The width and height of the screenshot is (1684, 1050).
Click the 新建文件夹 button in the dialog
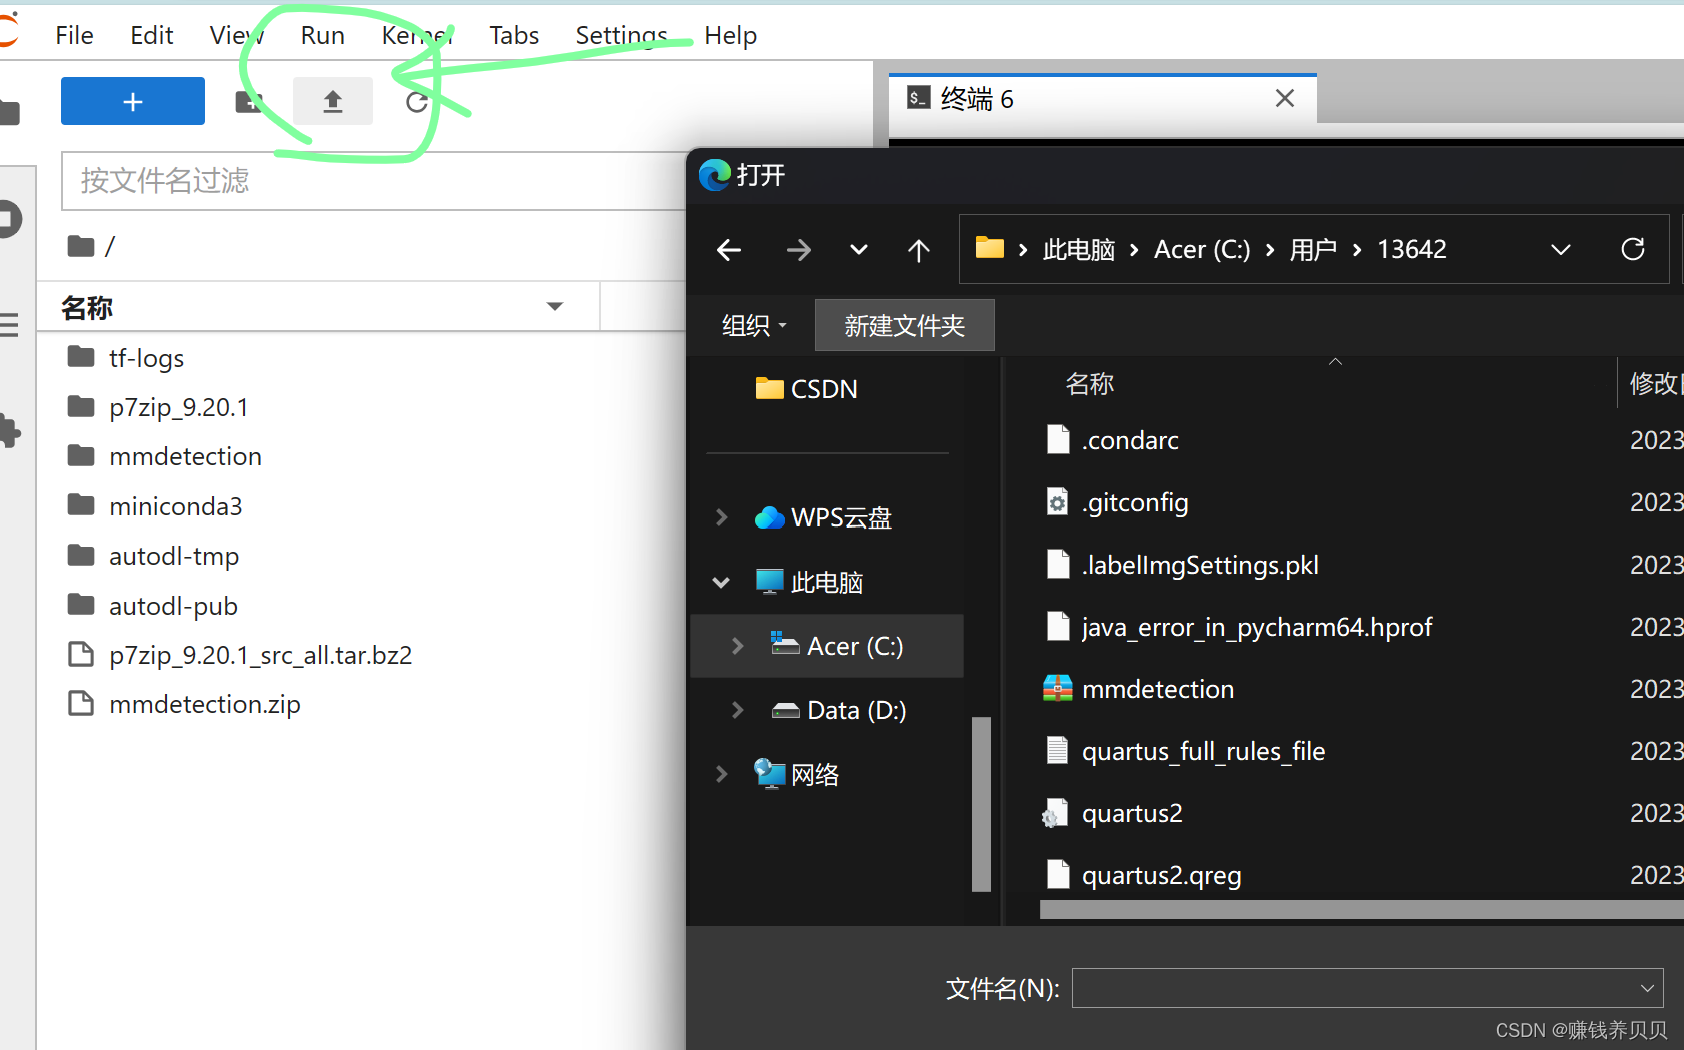[x=903, y=325]
